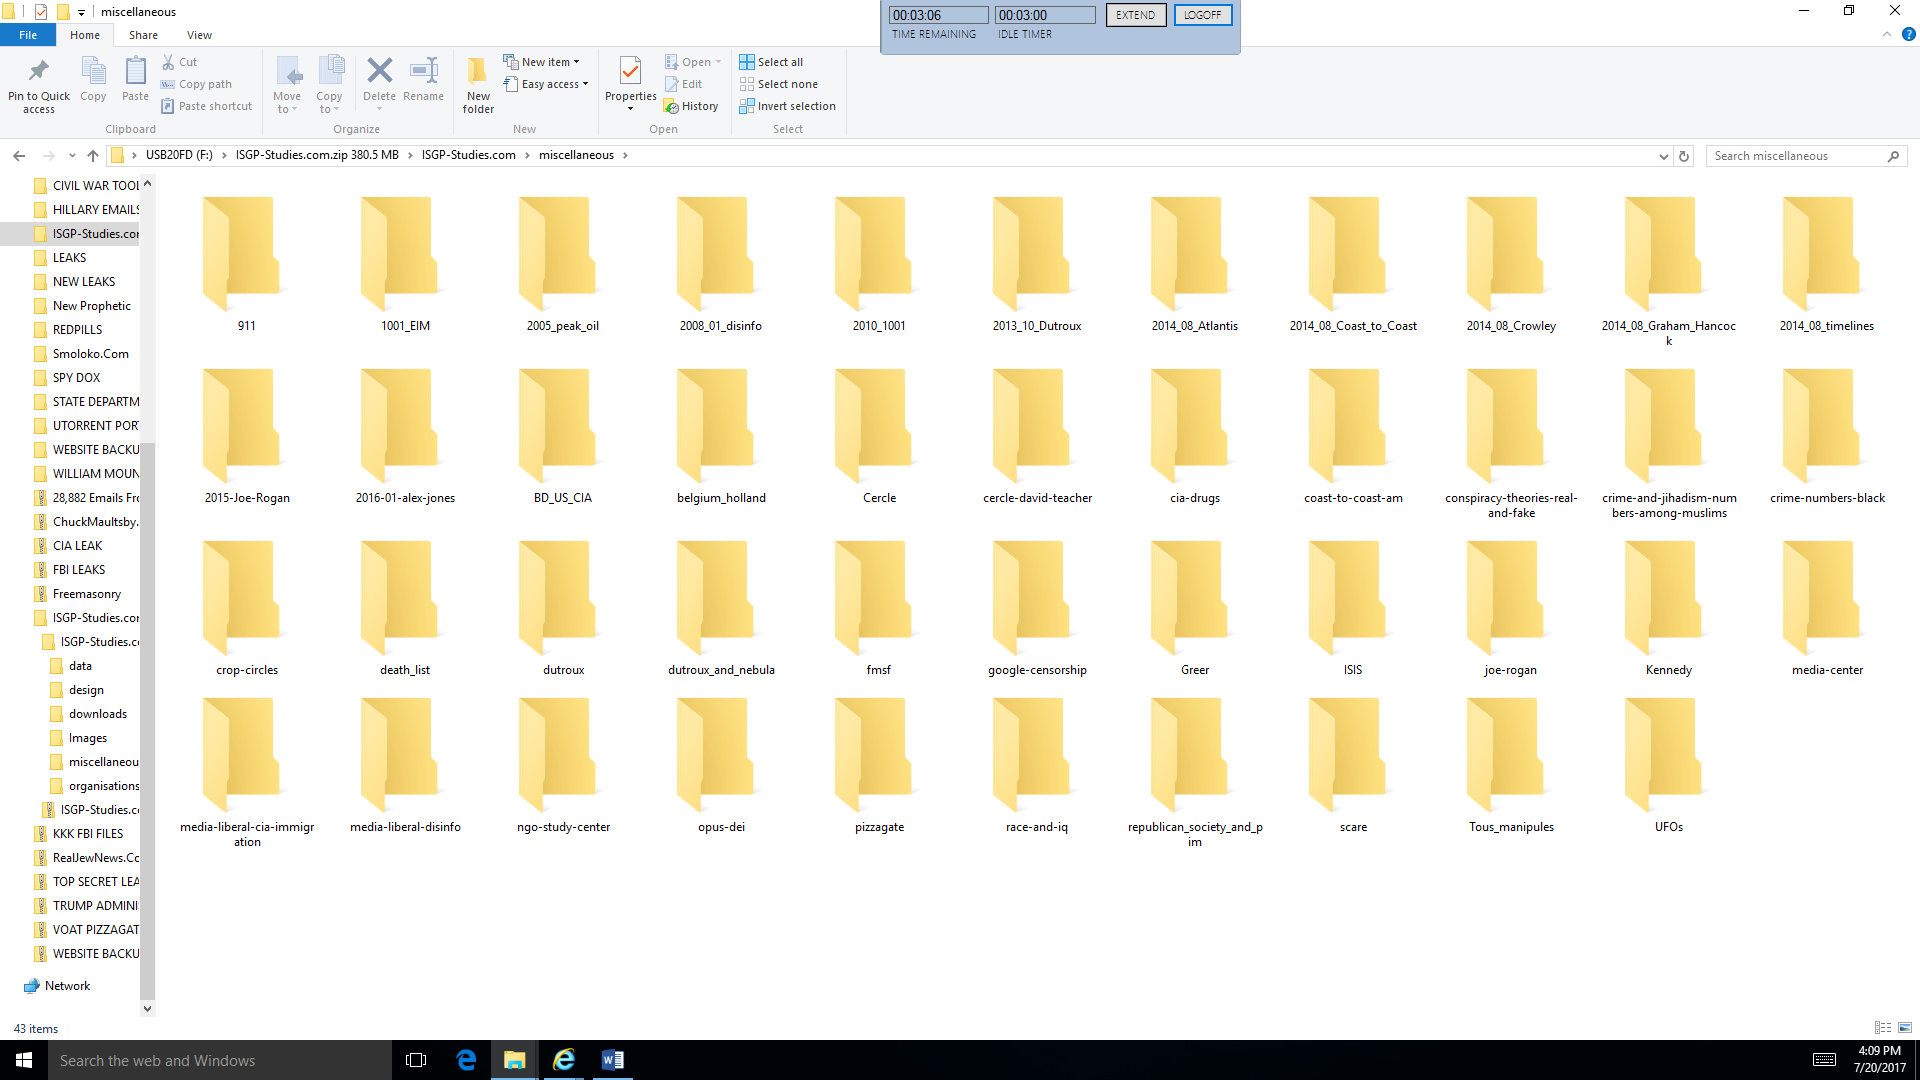Image resolution: width=1920 pixels, height=1080 pixels.
Task: Switch to the Share tab
Action: 143,35
